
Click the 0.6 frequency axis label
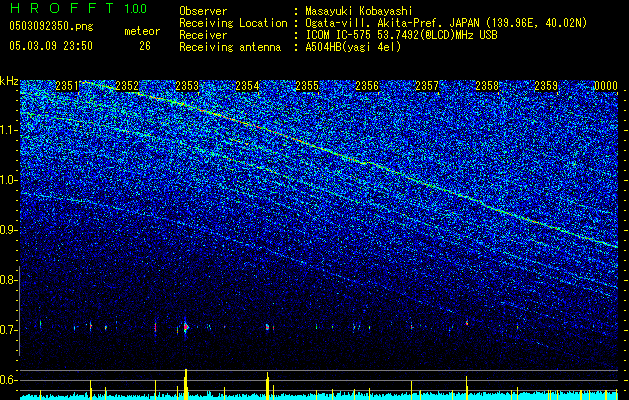9,380
